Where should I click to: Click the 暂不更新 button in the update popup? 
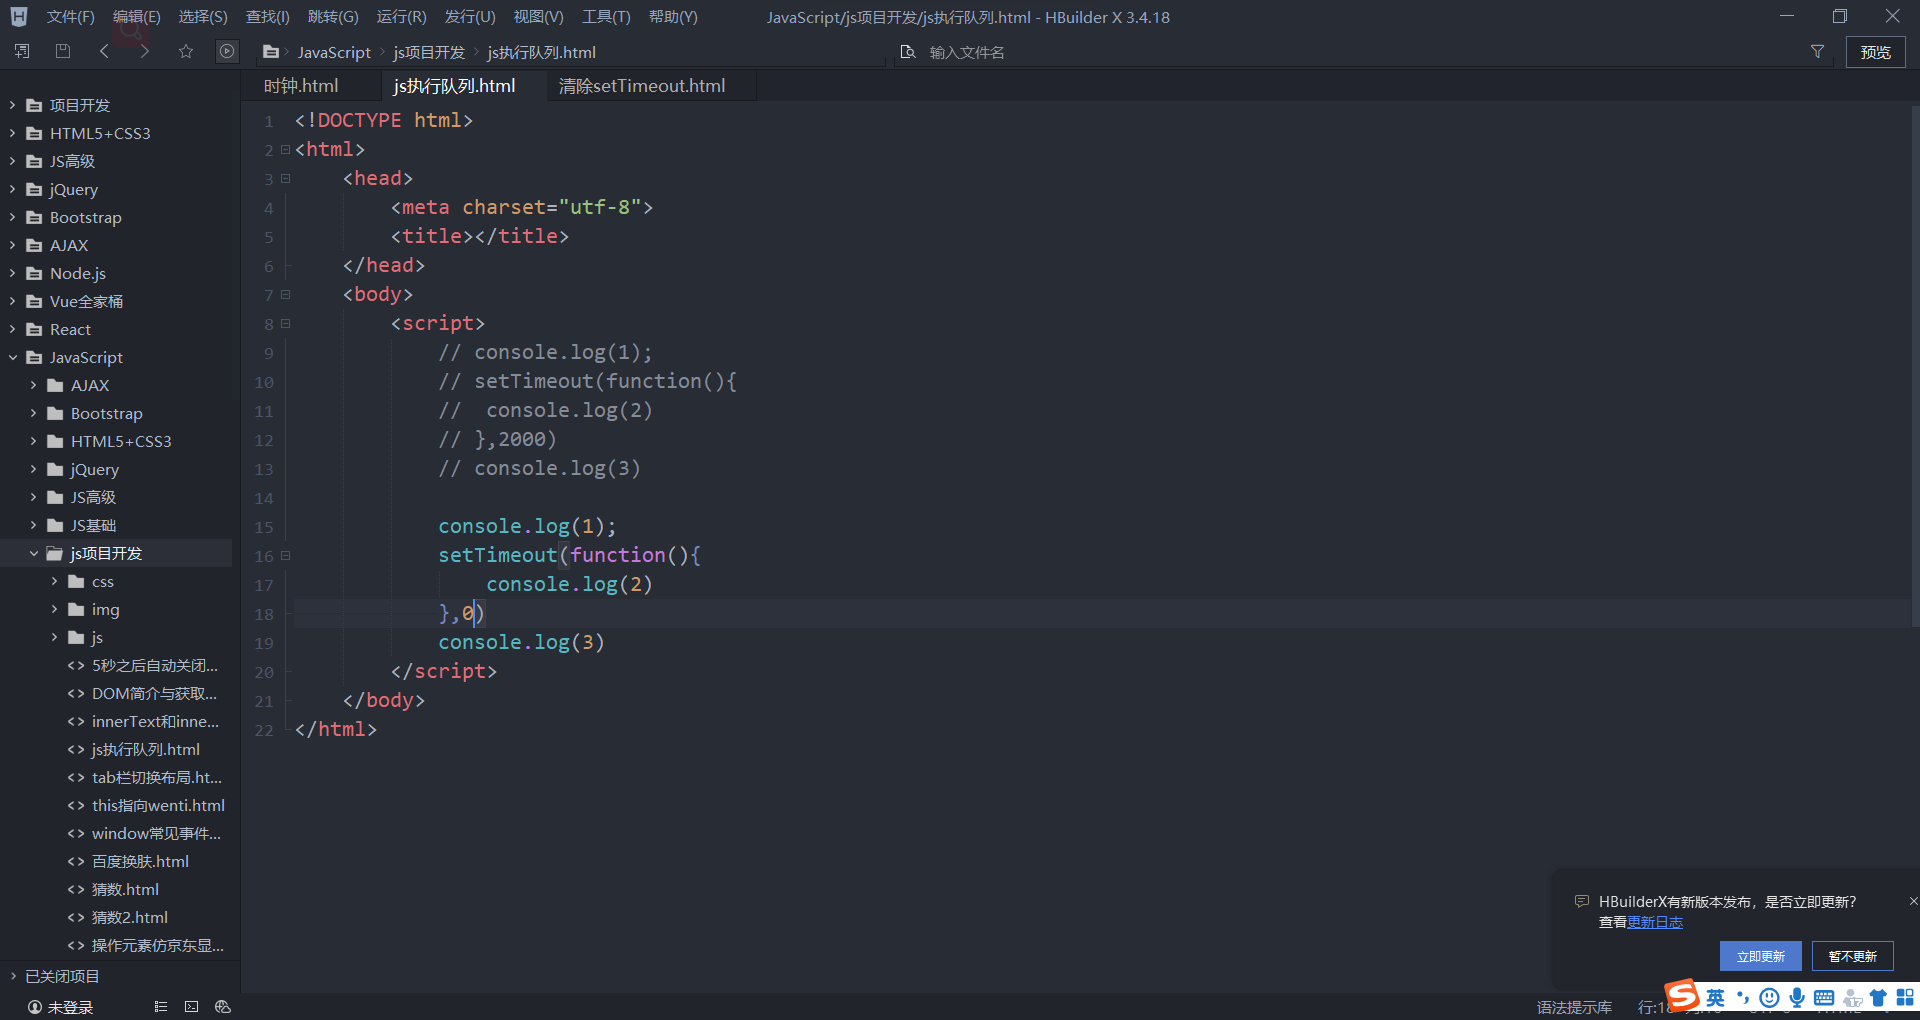pyautogui.click(x=1851, y=956)
